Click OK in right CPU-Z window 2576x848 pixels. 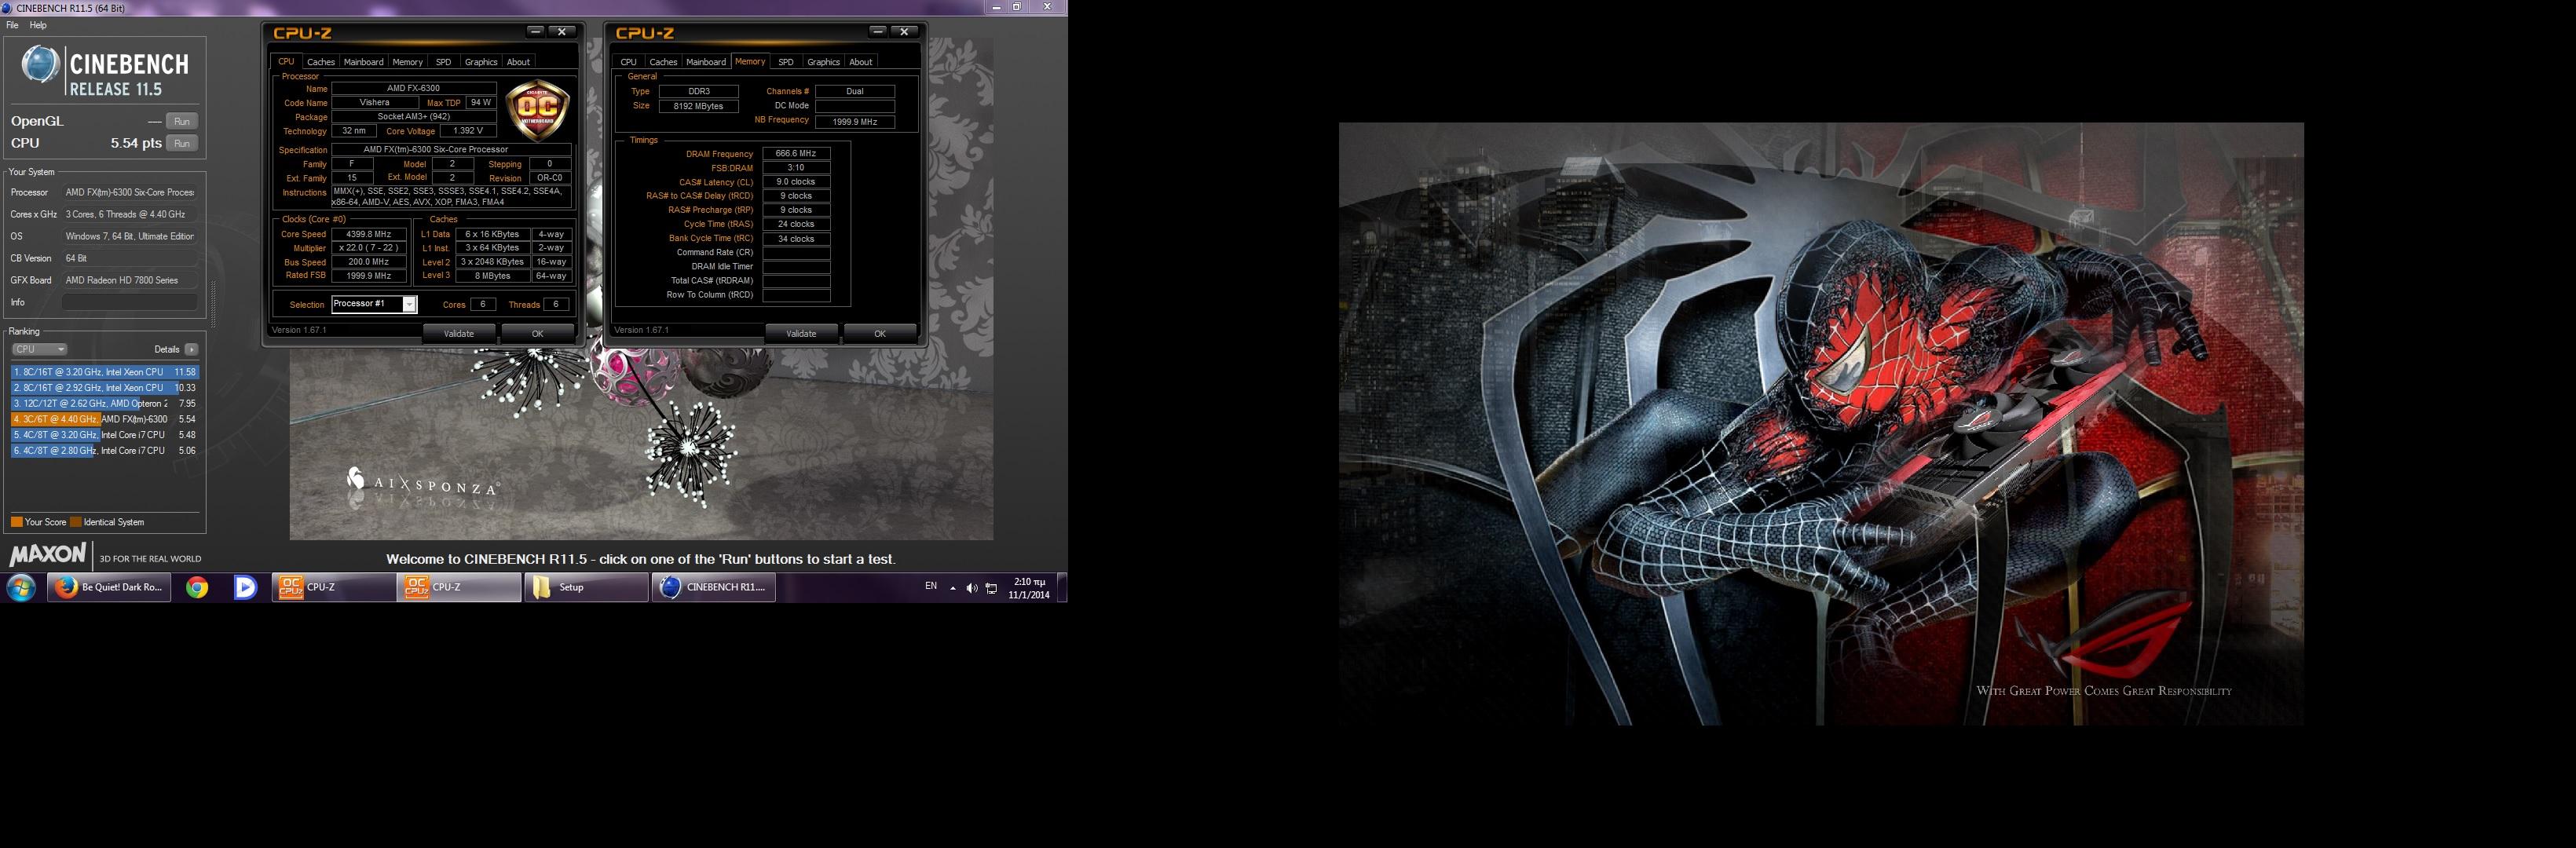(880, 333)
